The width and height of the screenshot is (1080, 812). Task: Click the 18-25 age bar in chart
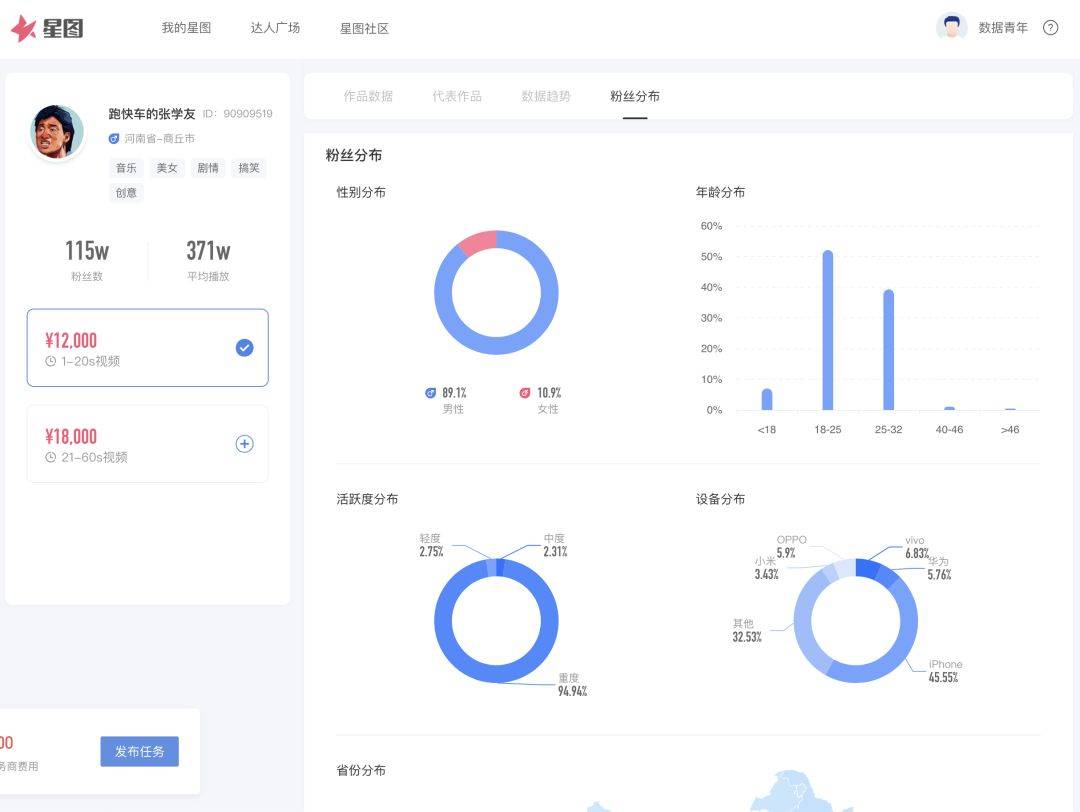pyautogui.click(x=827, y=330)
